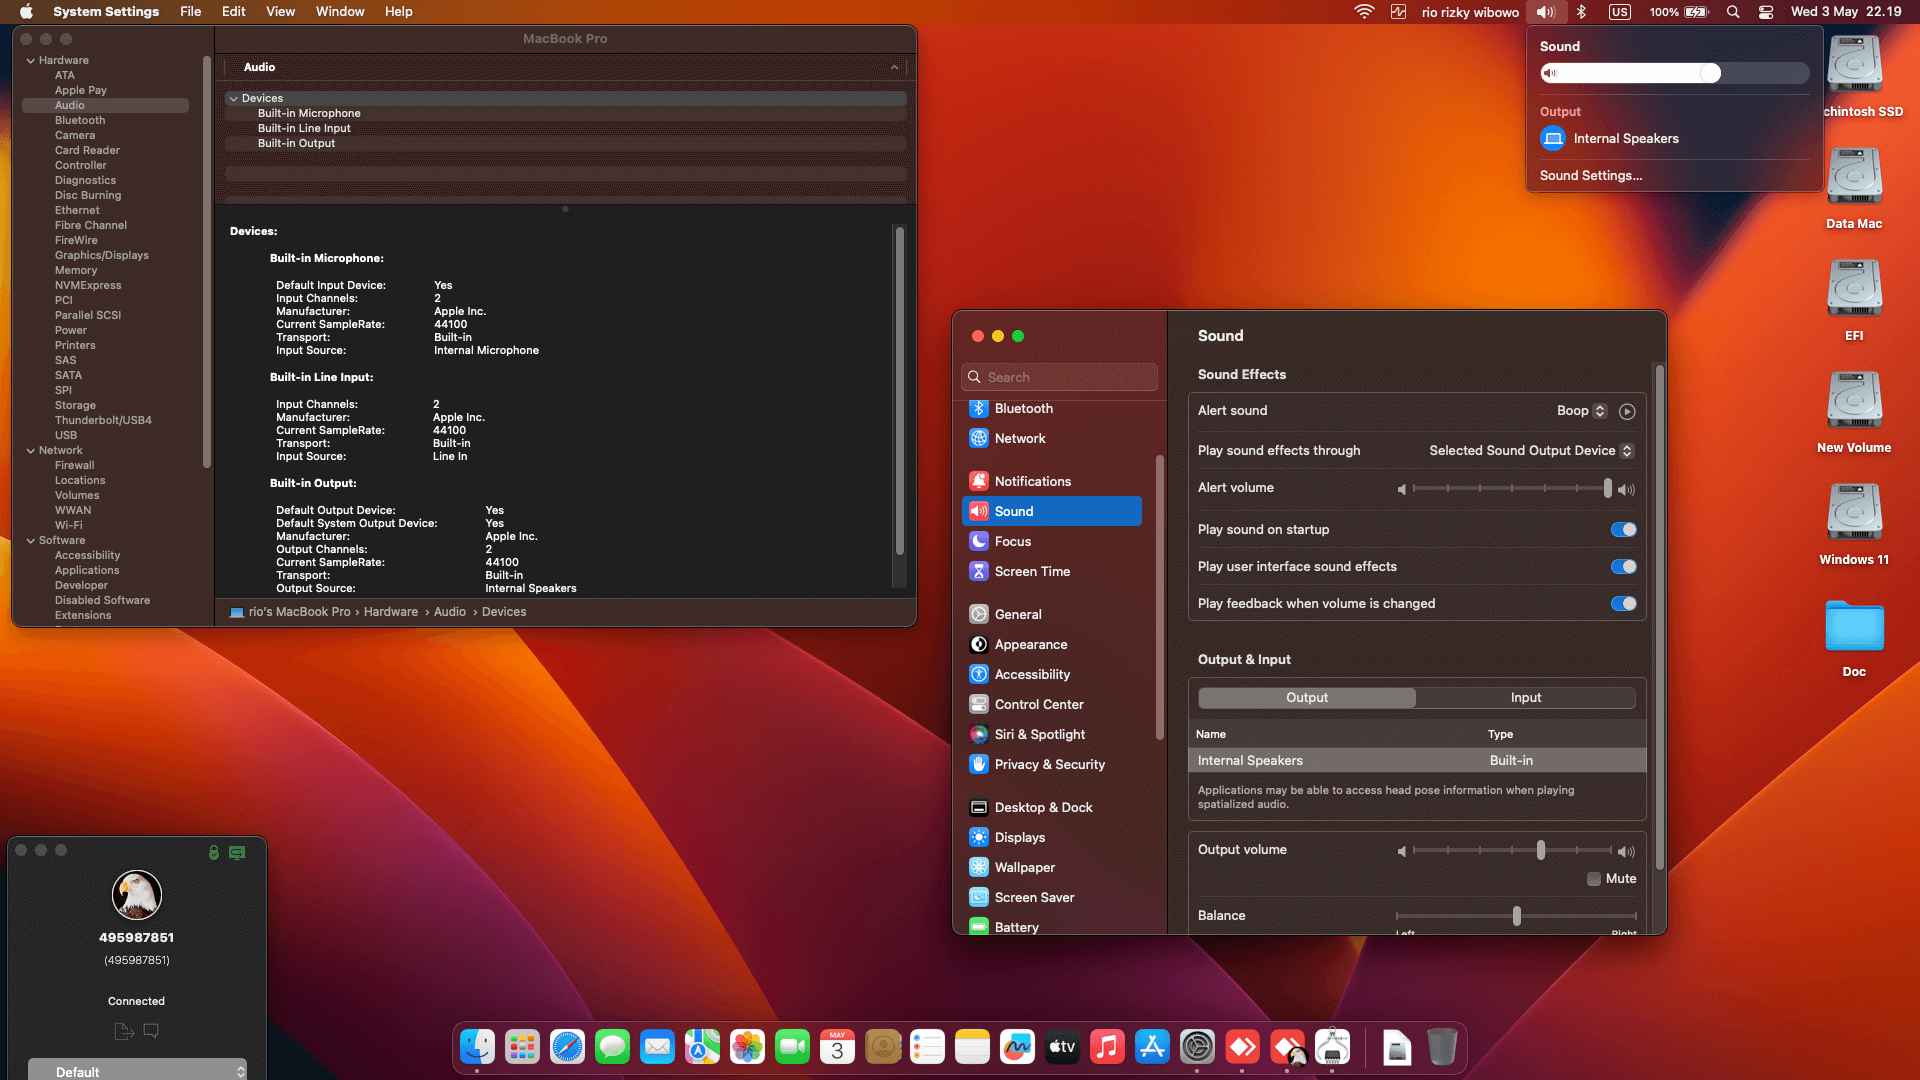Click the Output volume slider handle
Image resolution: width=1920 pixels, height=1080 pixels.
1540,850
